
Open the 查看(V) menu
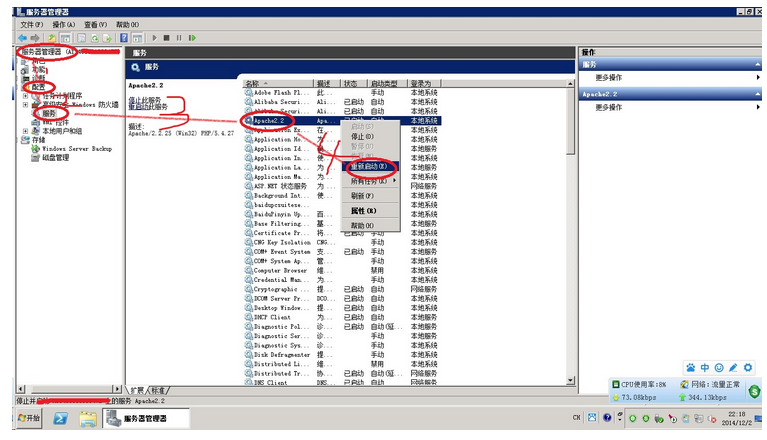(95, 24)
